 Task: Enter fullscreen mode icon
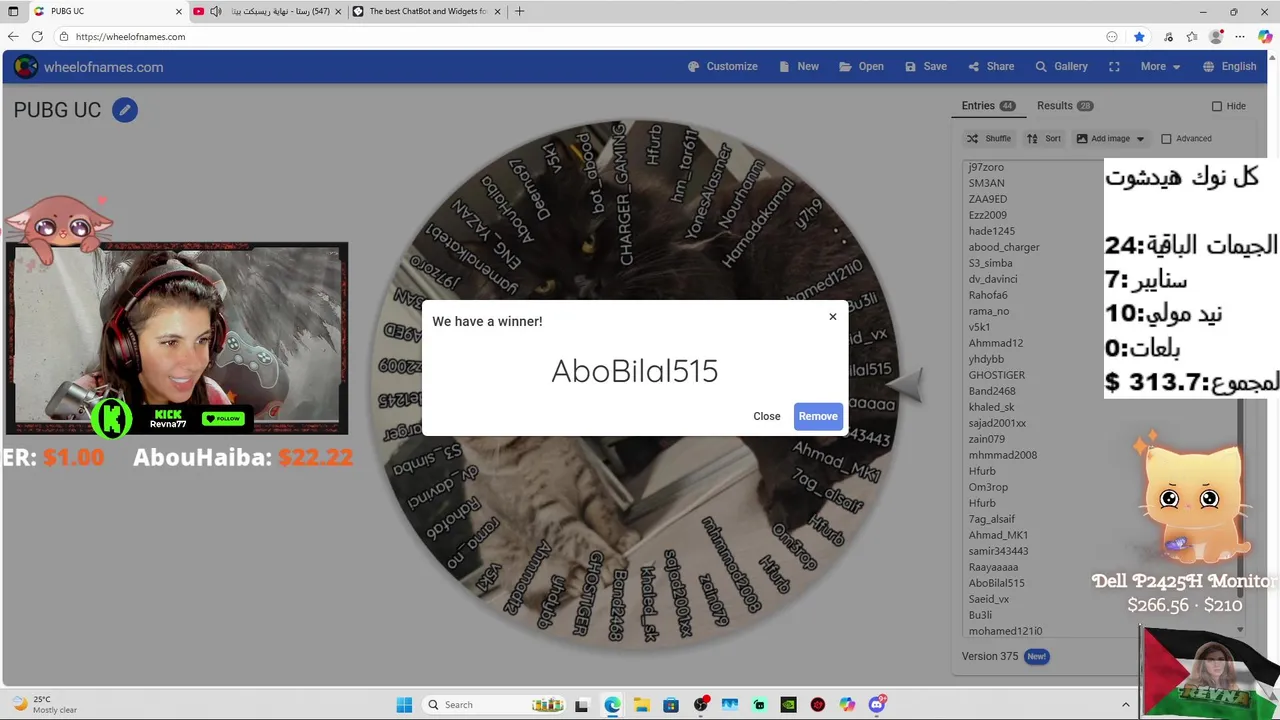pyautogui.click(x=1114, y=67)
